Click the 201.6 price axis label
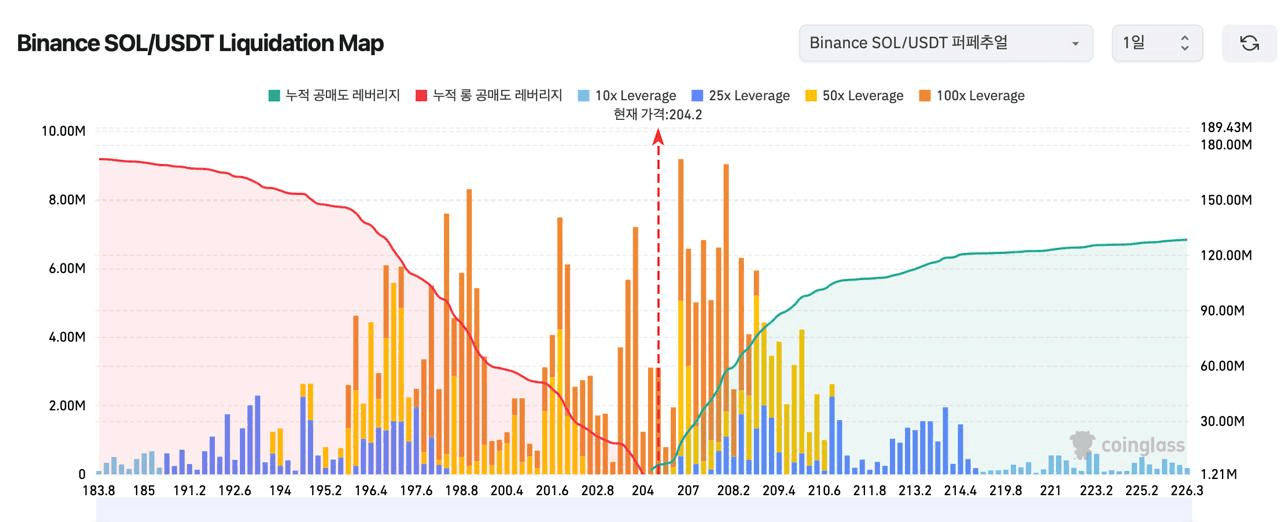Image resolution: width=1280 pixels, height=522 pixels. pyautogui.click(x=552, y=491)
